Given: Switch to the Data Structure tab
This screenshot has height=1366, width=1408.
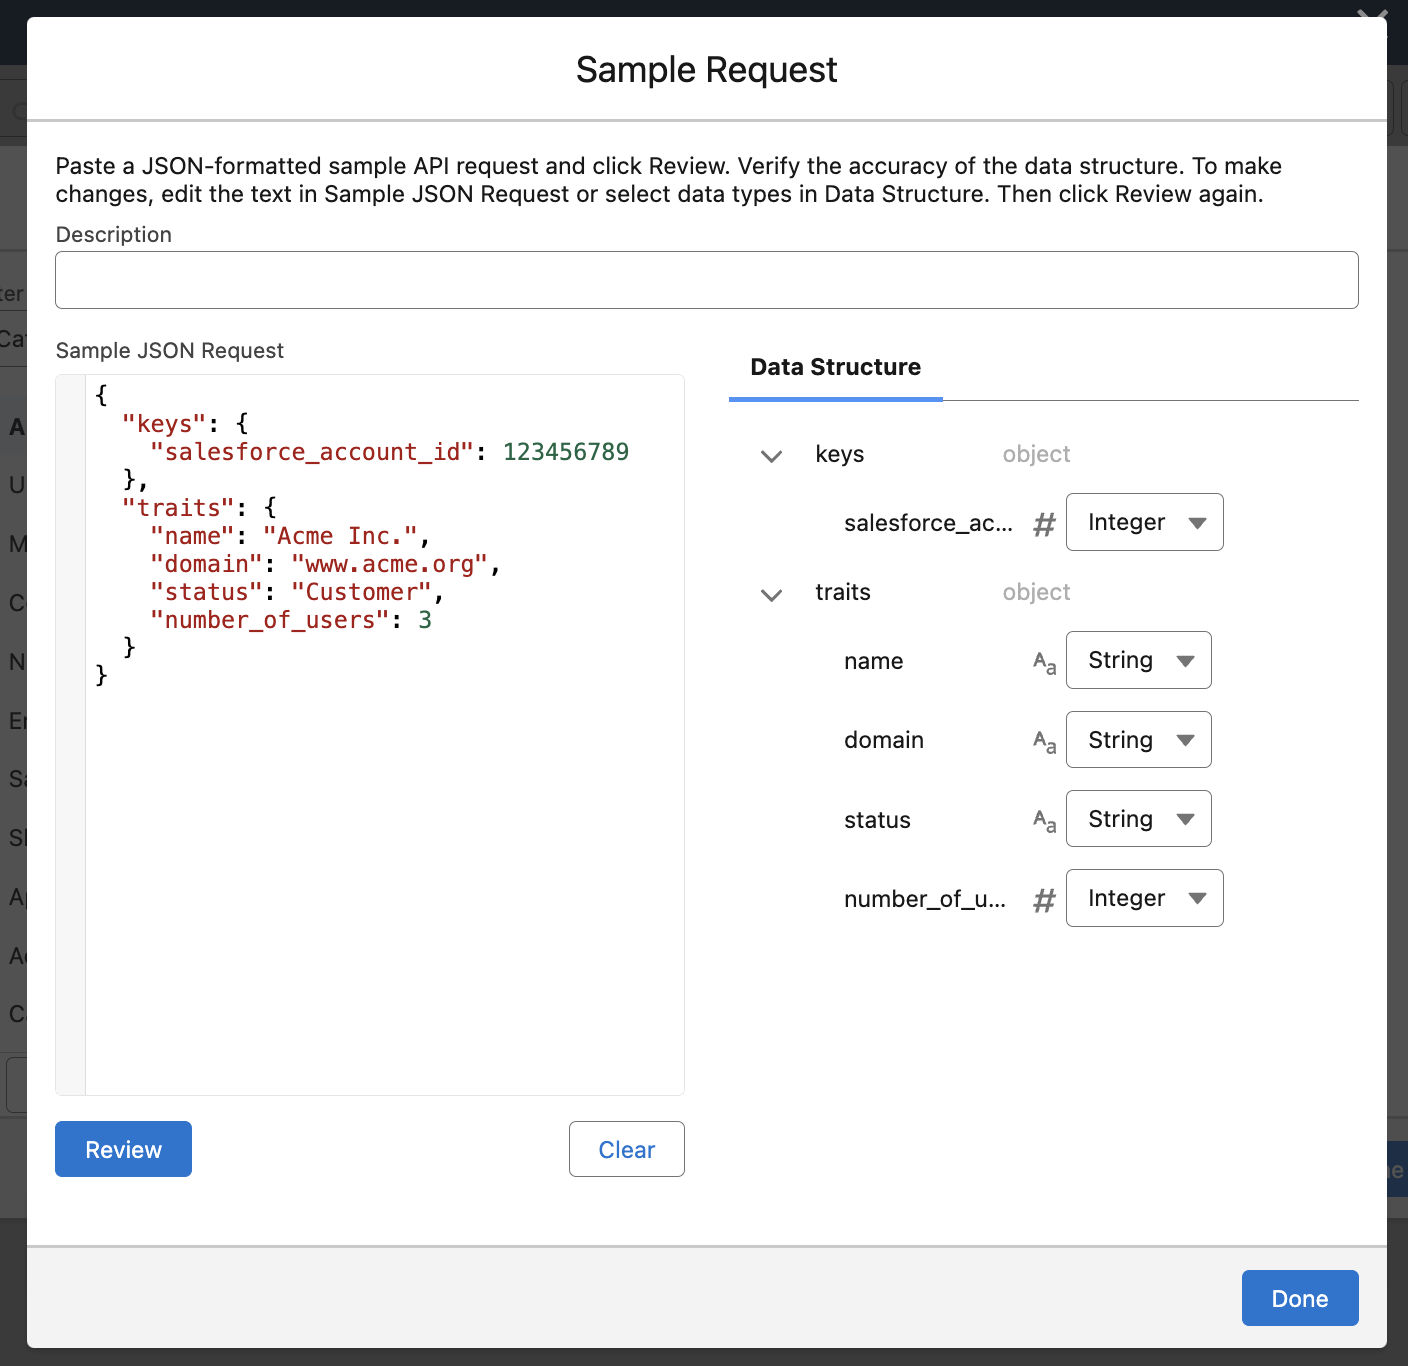Looking at the screenshot, I should point(835,367).
